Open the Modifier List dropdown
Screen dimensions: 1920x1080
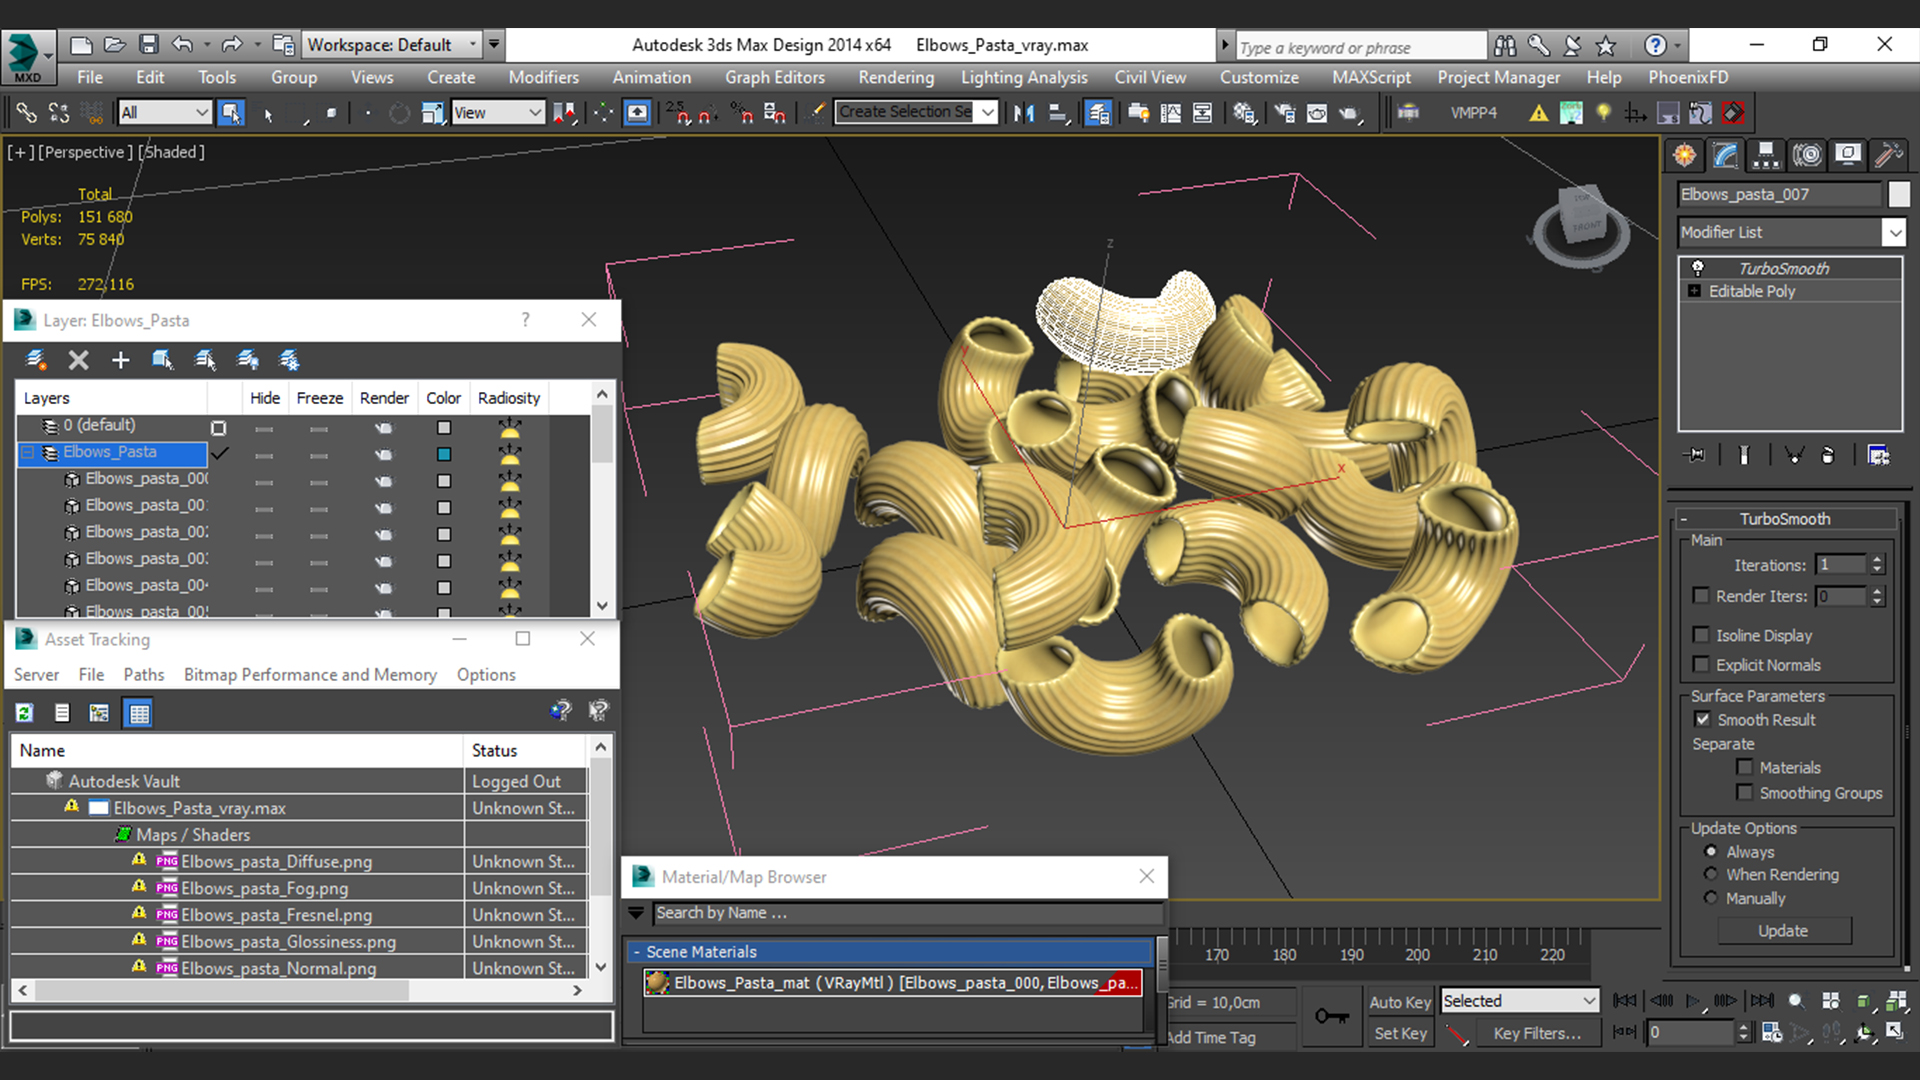(1791, 232)
